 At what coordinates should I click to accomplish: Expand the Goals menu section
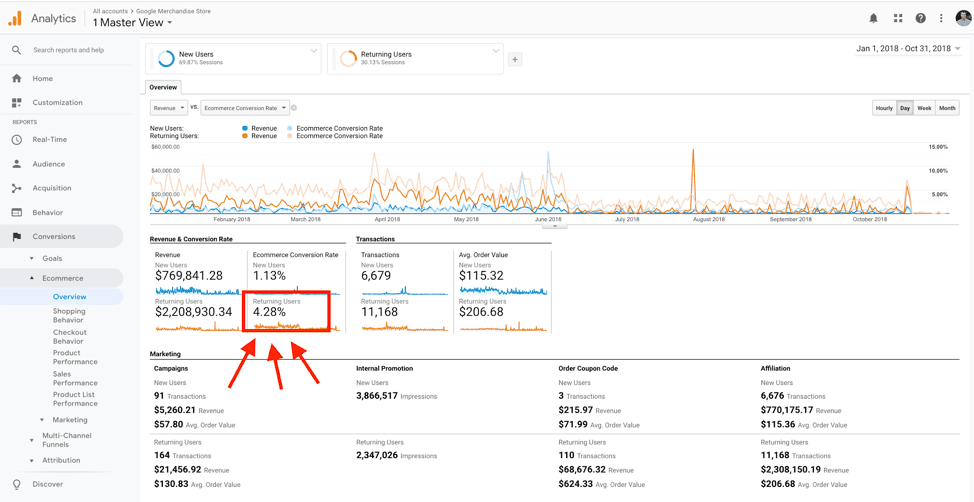(52, 258)
